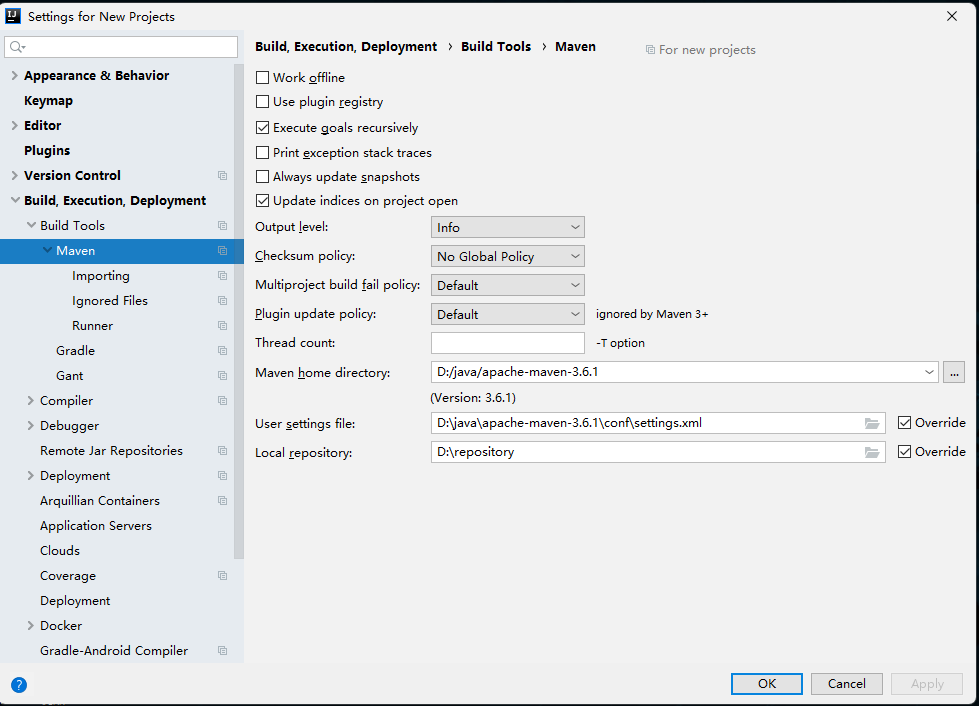The image size is (979, 706).
Task: Click into the Thread count field
Action: click(x=508, y=343)
